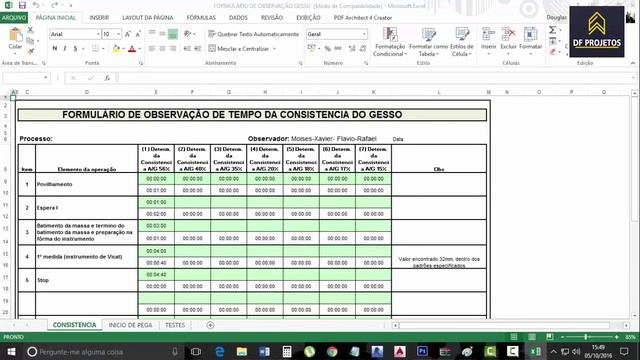Toggle bold N formatting
The height and width of the screenshot is (360, 640).
click(x=55, y=49)
